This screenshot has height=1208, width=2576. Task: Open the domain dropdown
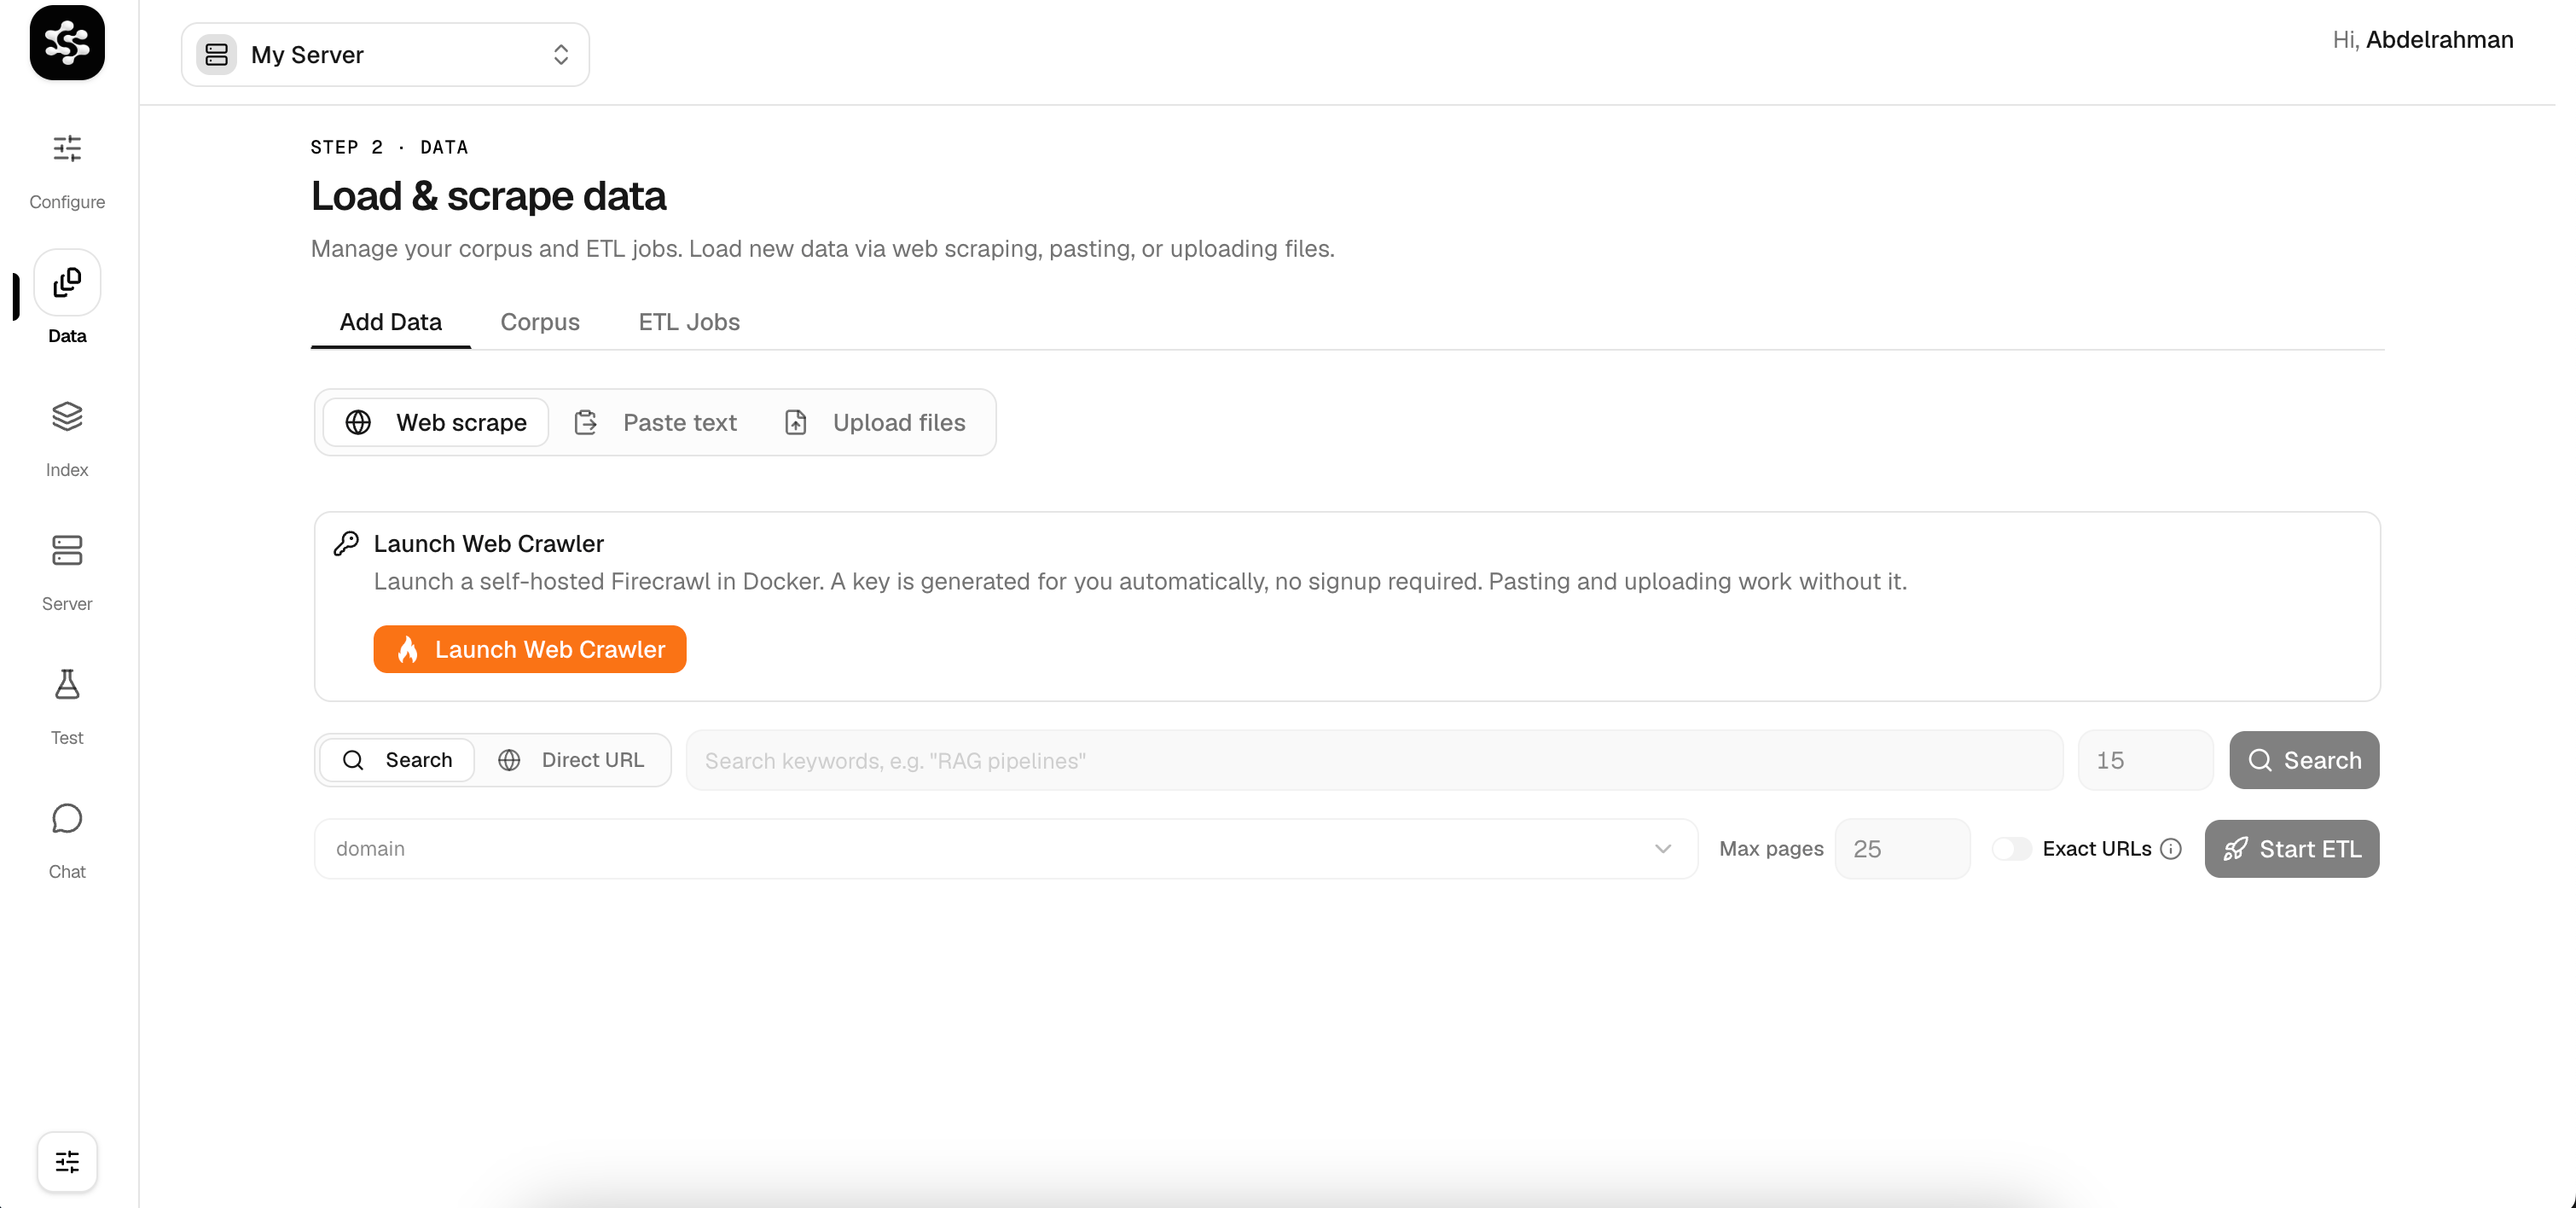[x=1006, y=849]
